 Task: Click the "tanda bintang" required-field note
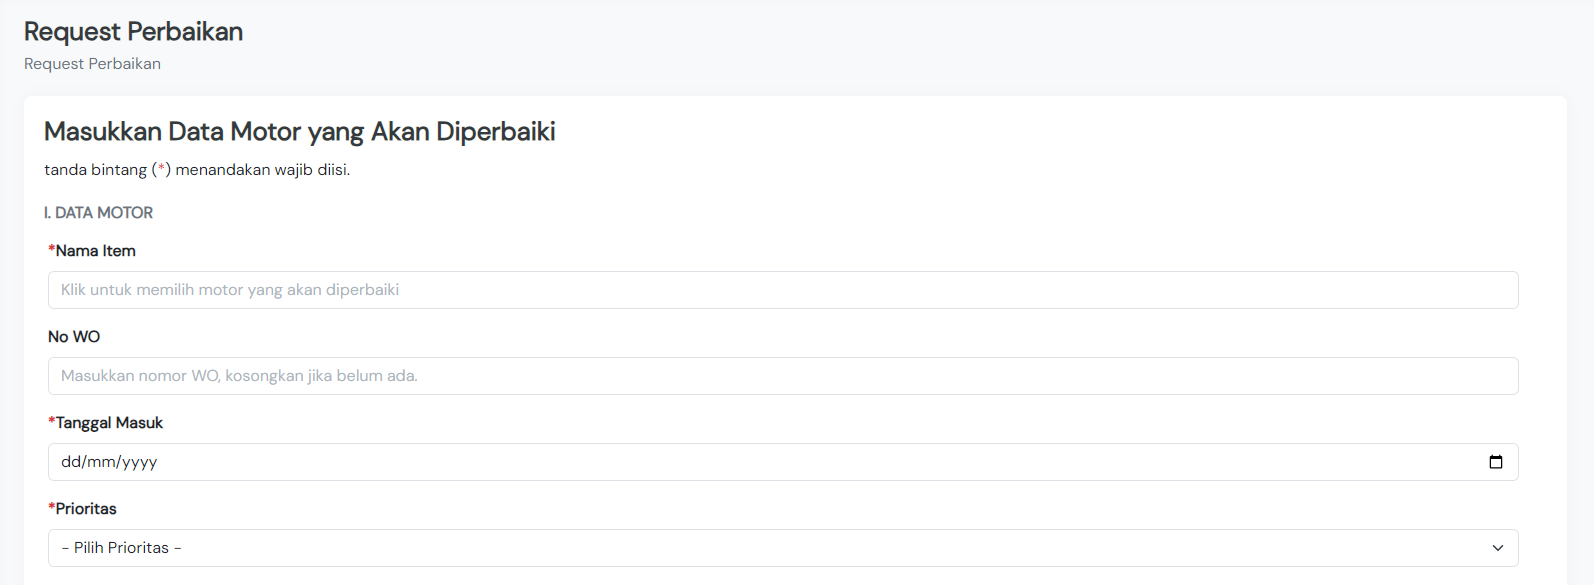(196, 170)
